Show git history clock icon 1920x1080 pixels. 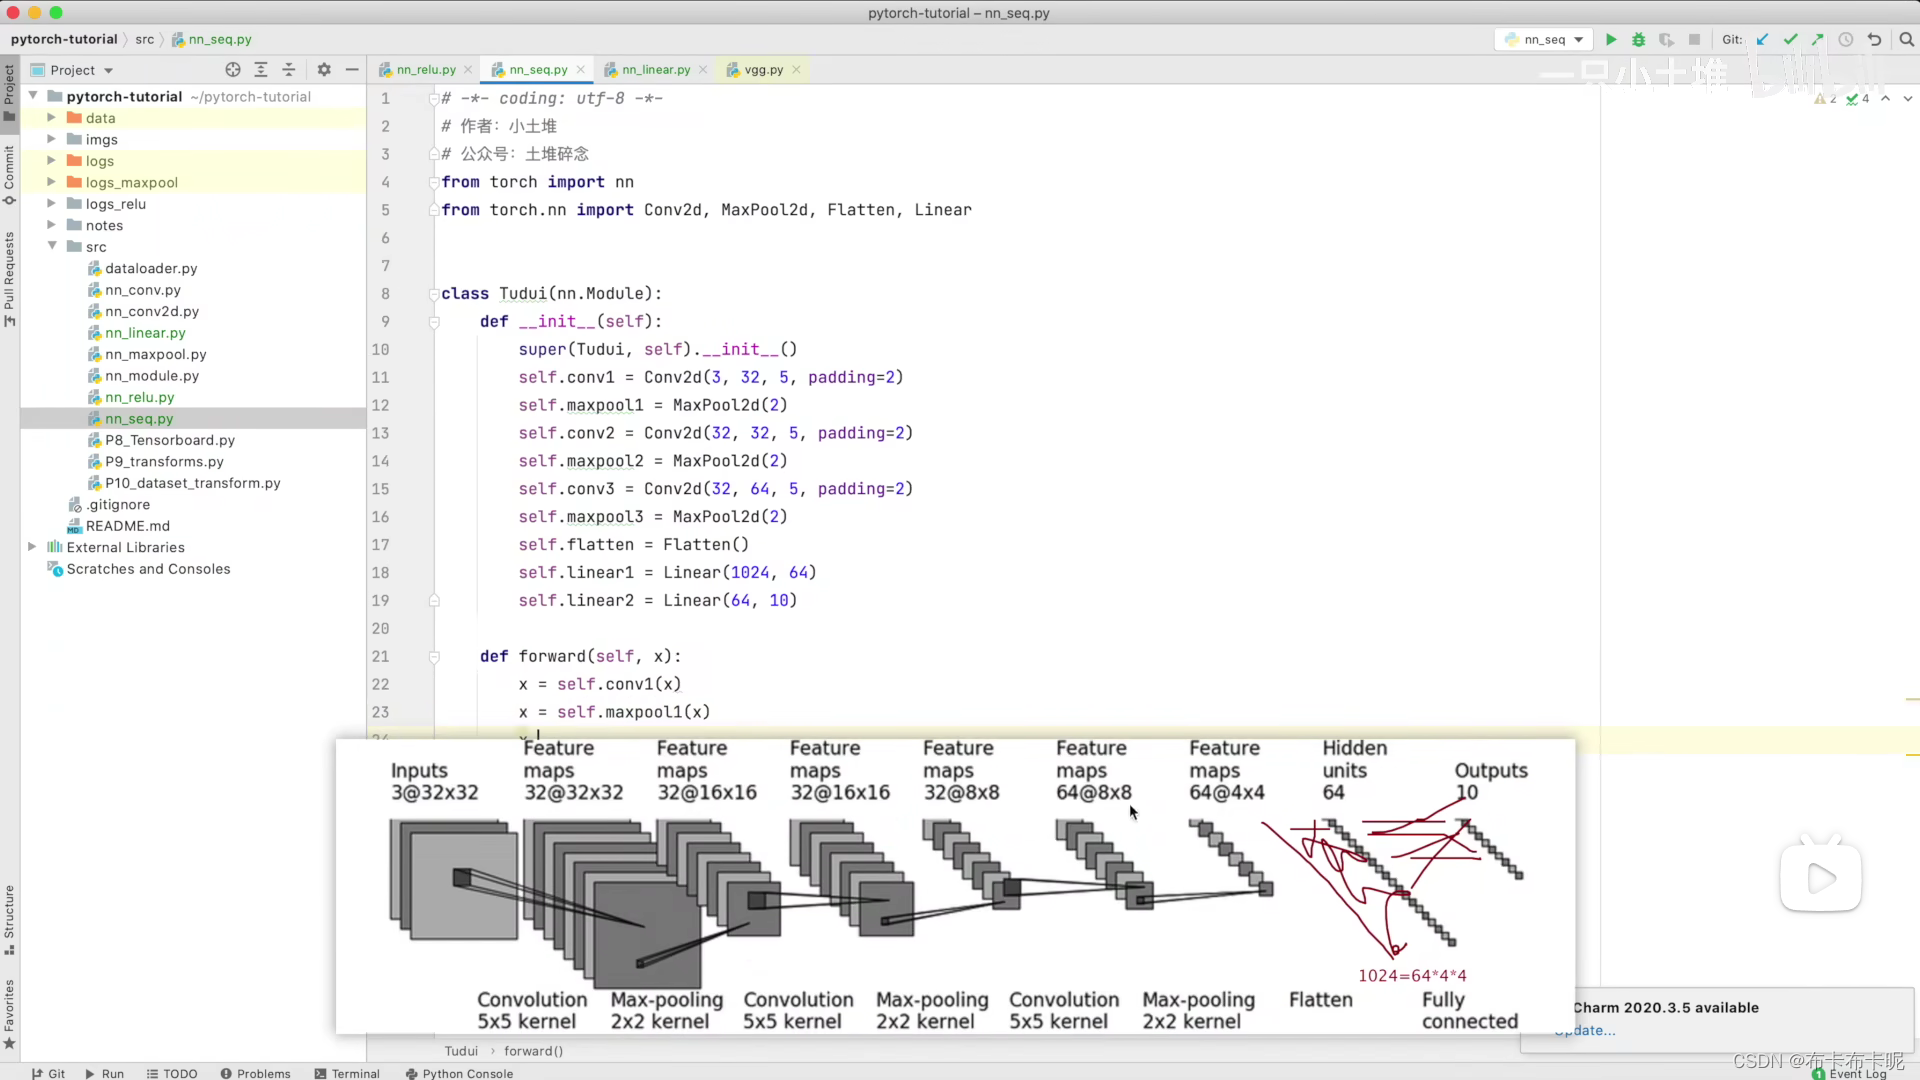(1846, 40)
